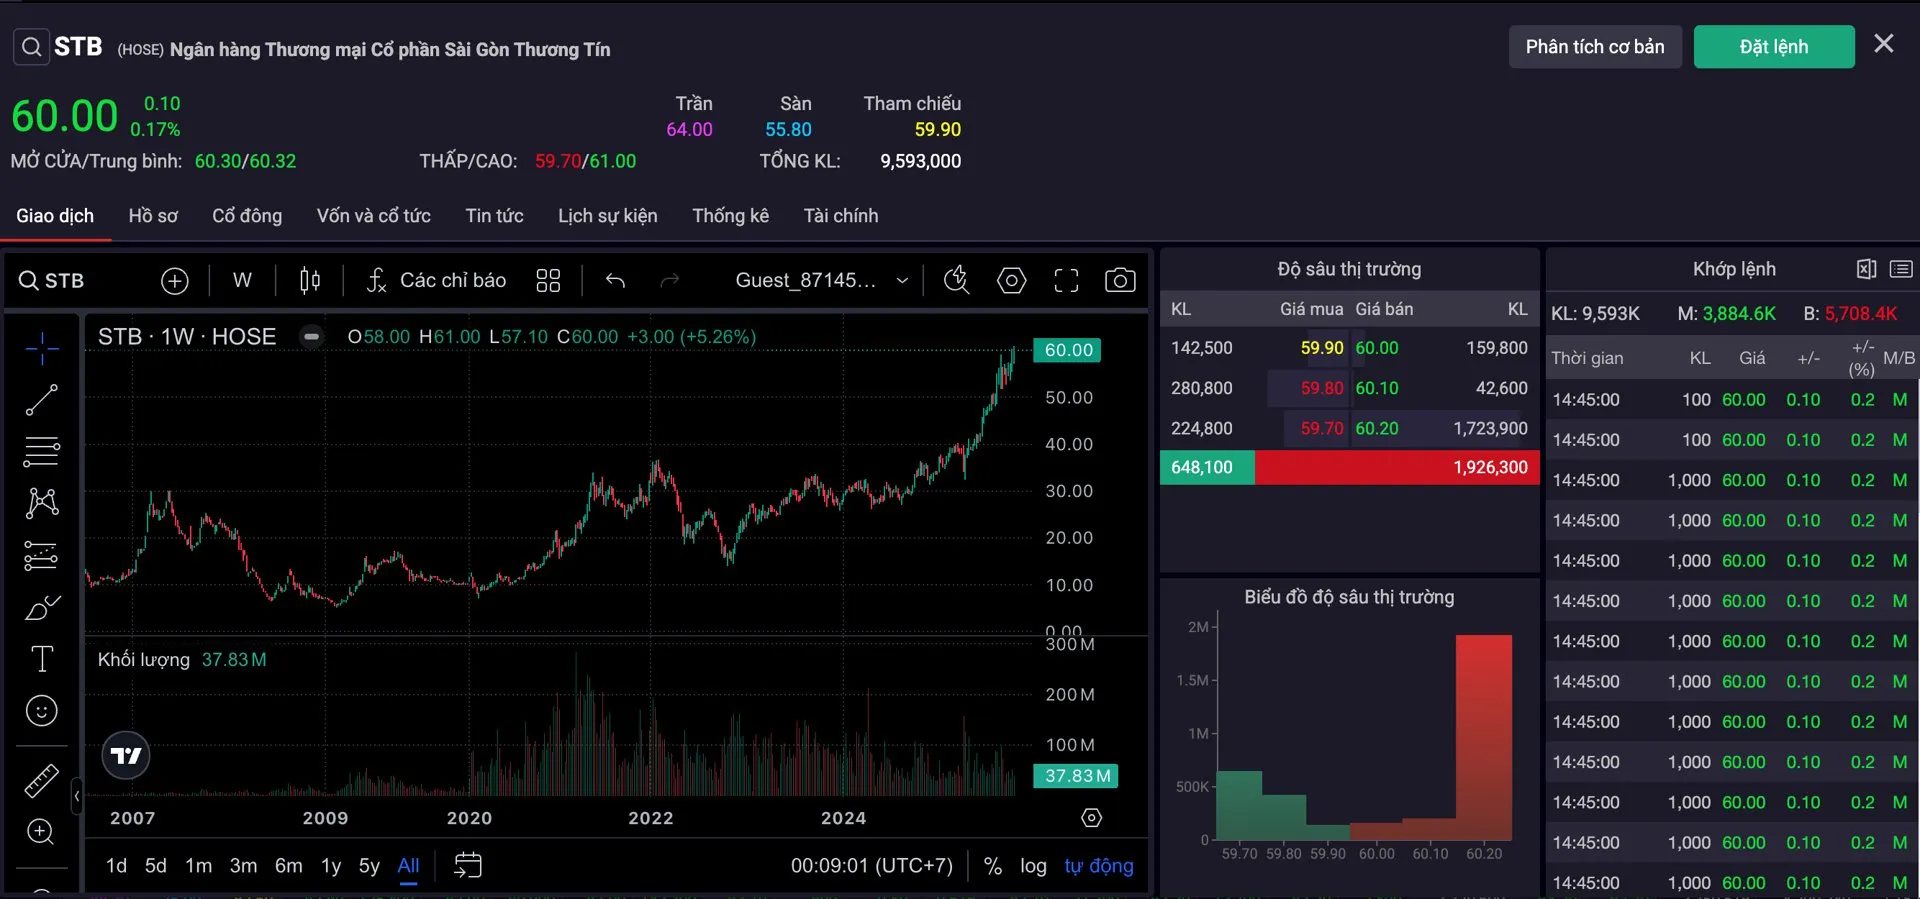The width and height of the screenshot is (1920, 899).
Task: Open time axis settings gear icon
Action: click(x=1092, y=818)
